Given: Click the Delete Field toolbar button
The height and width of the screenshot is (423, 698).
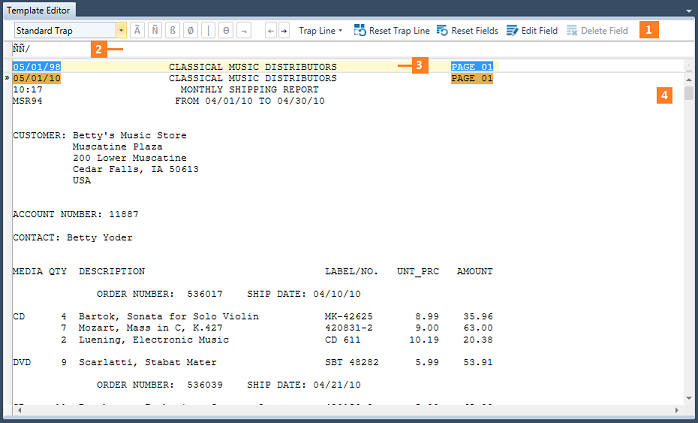Looking at the screenshot, I should click(597, 31).
